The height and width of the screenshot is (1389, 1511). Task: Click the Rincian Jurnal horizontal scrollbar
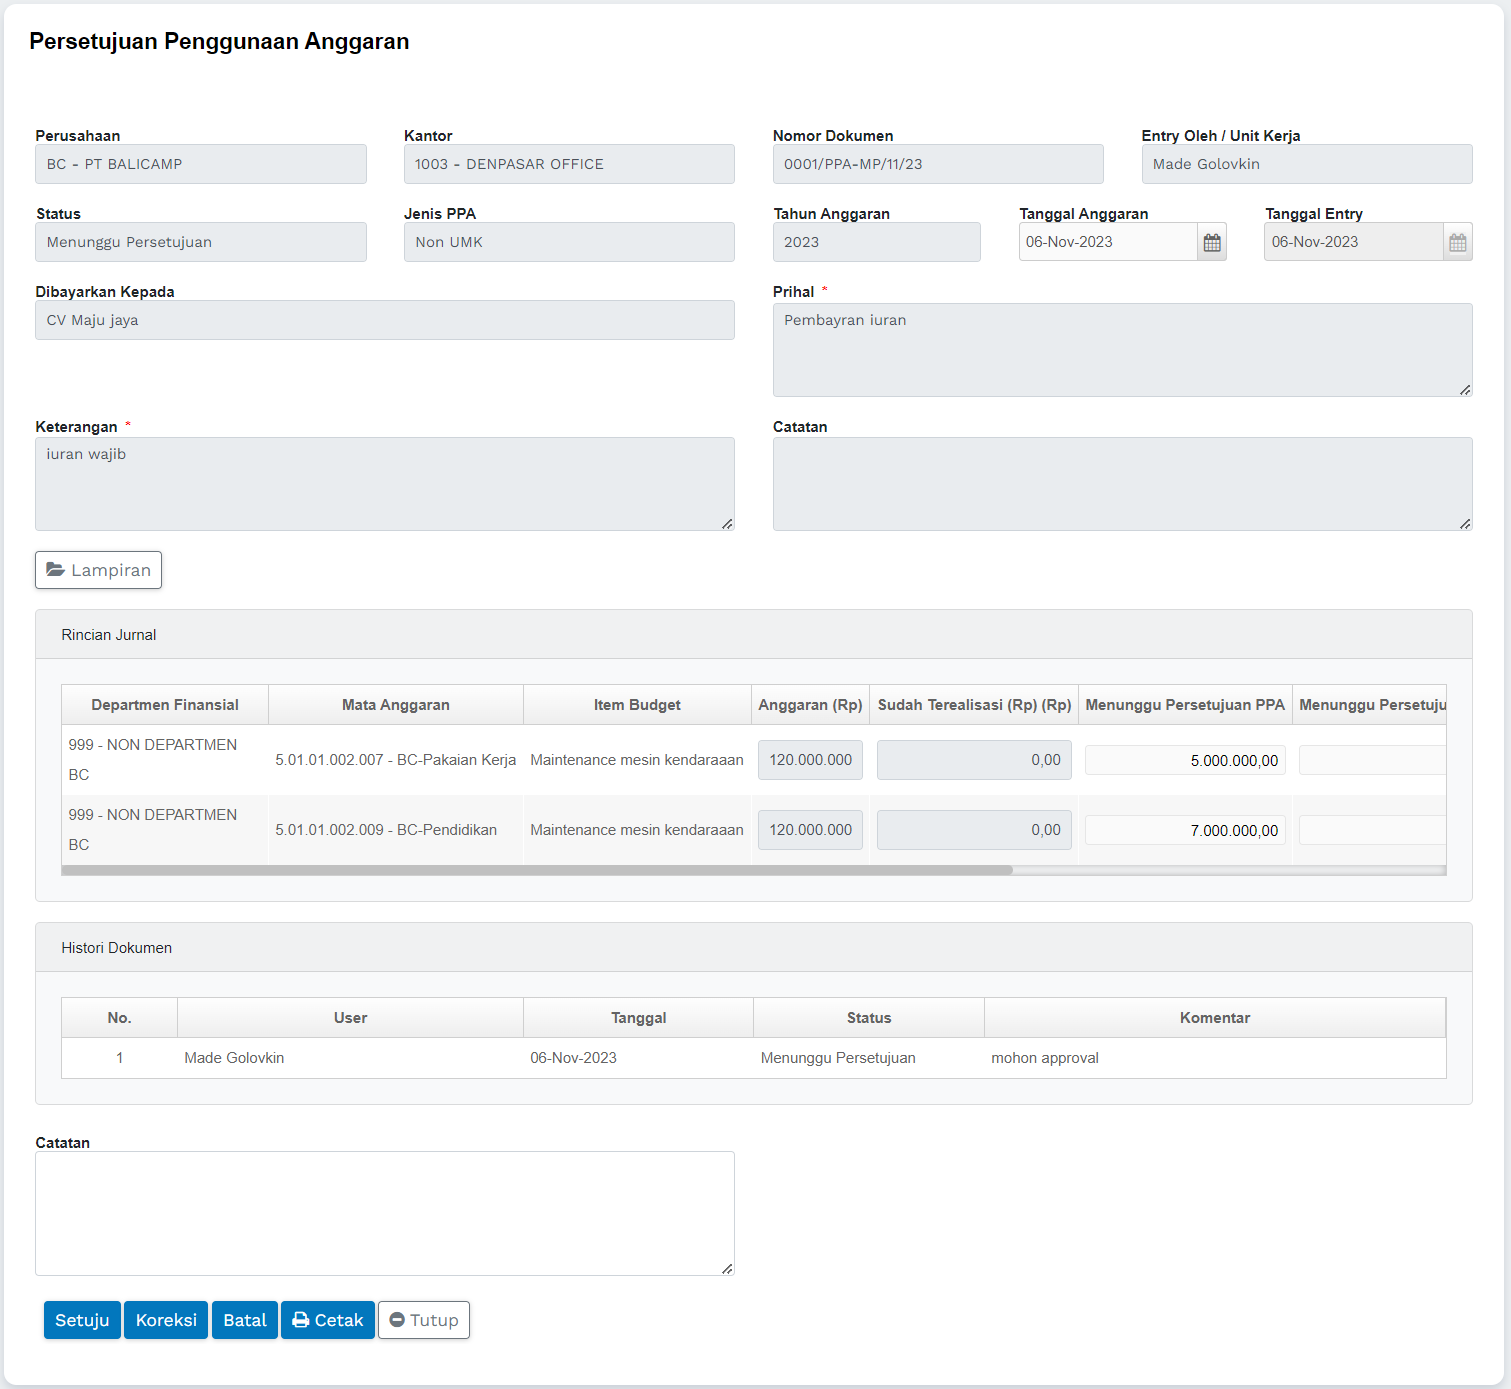[x=537, y=870]
